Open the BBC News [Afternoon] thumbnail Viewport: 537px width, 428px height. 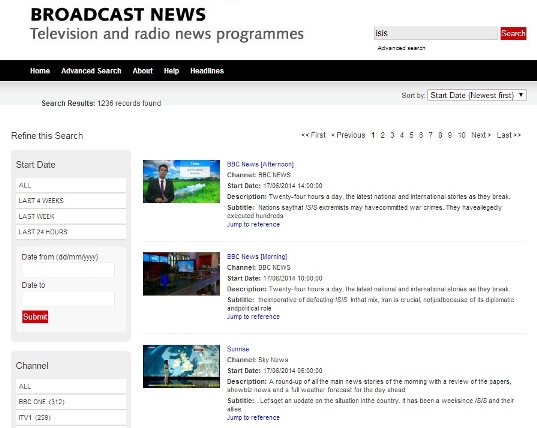[182, 181]
